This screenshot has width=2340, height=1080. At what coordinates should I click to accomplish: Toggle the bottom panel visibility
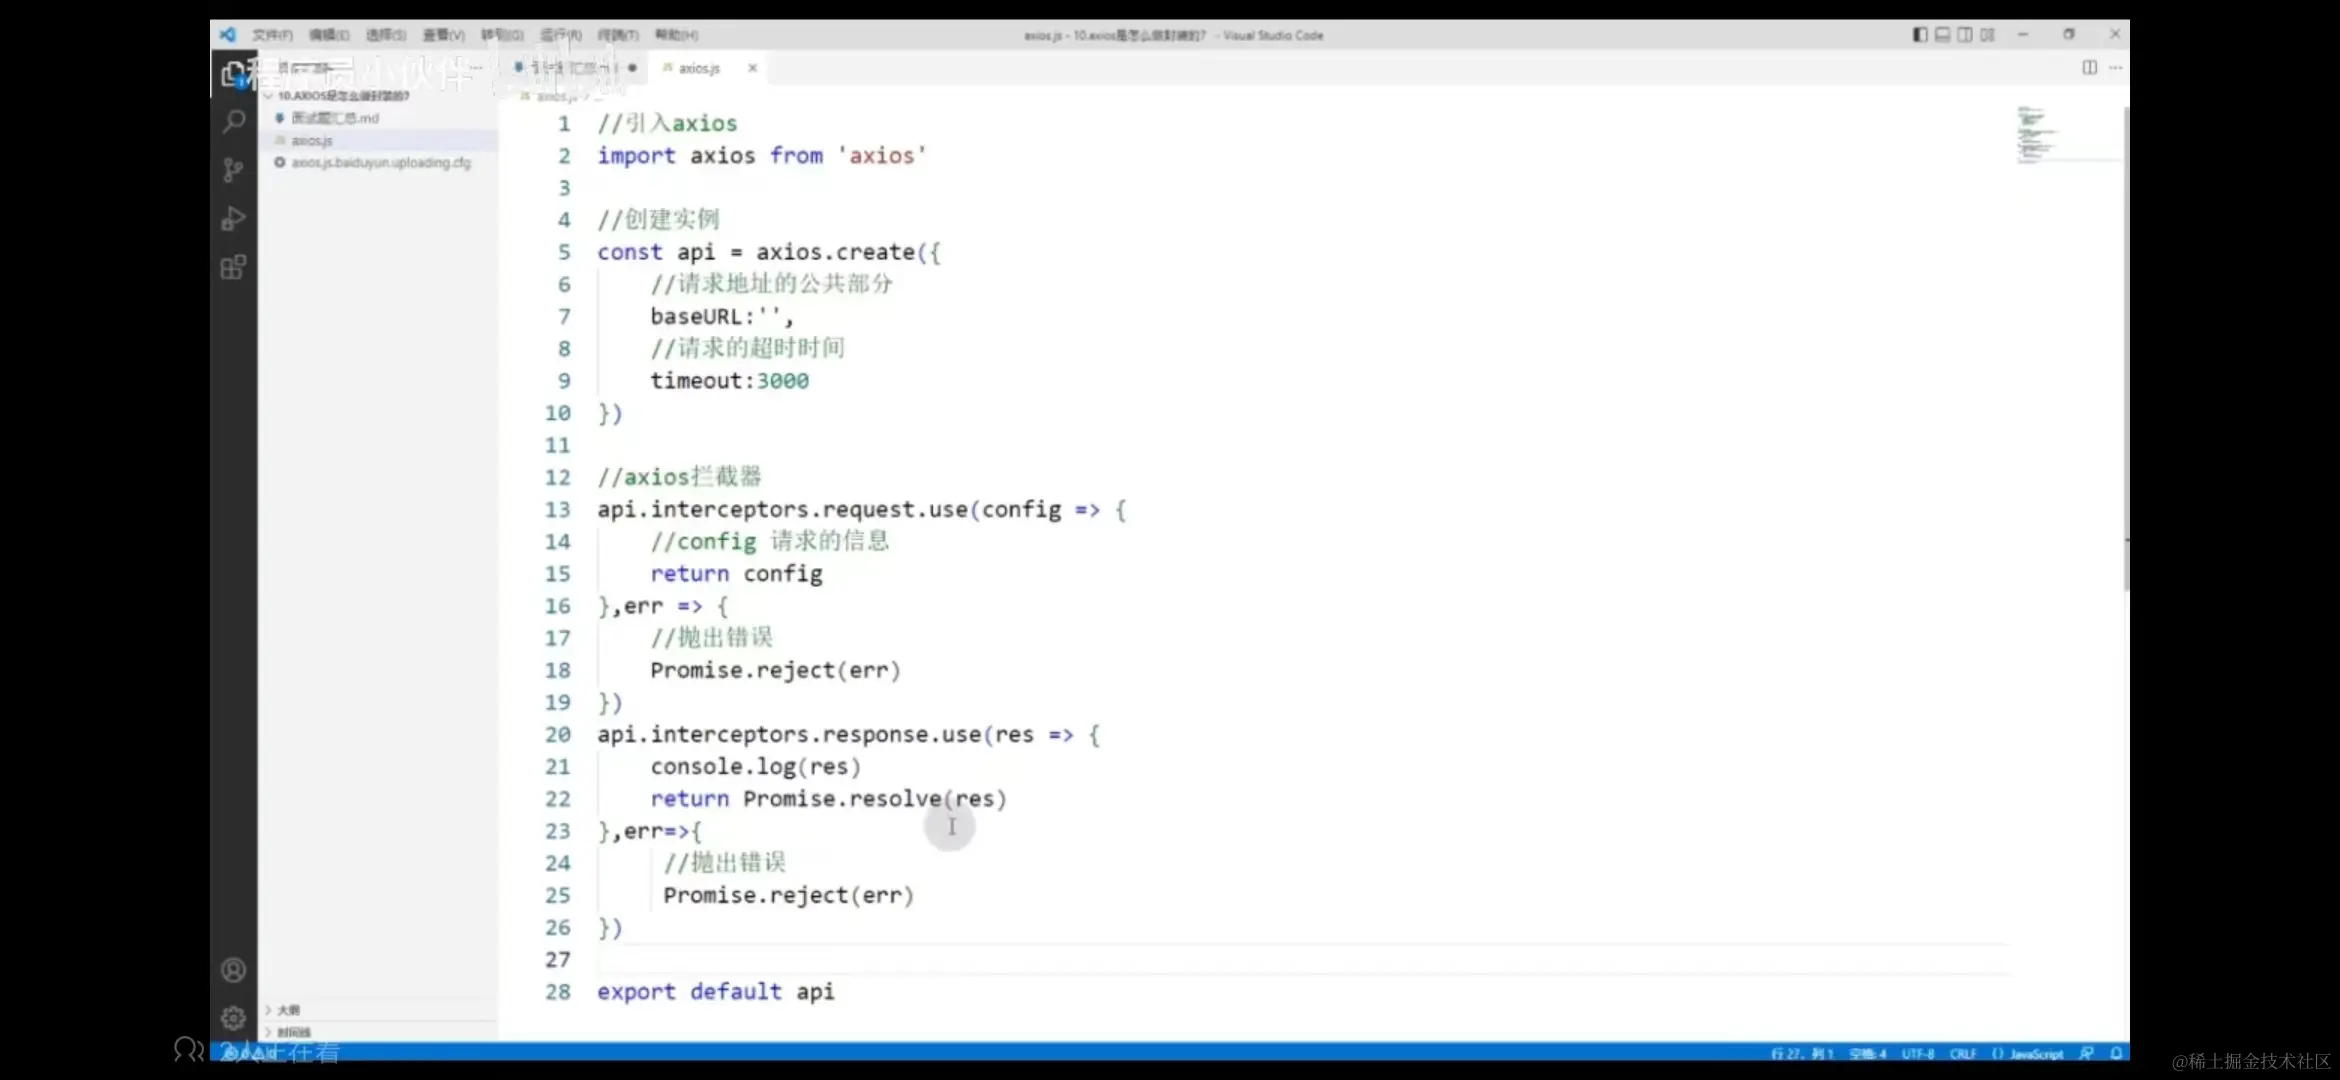(x=1942, y=34)
